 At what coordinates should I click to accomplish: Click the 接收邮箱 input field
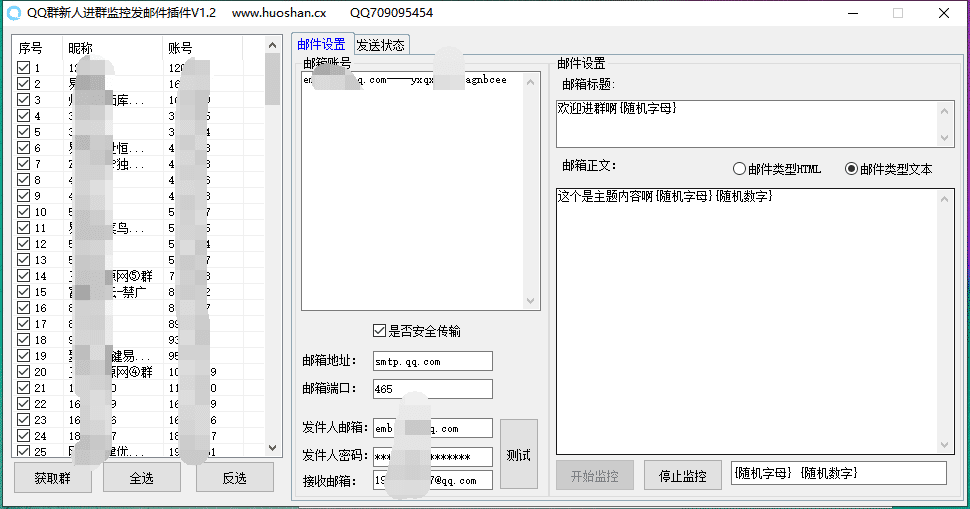click(432, 480)
